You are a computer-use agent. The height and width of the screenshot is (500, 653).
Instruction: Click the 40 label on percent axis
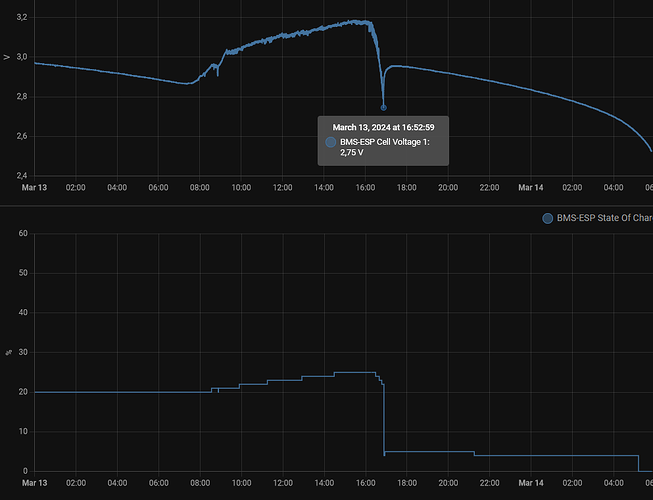[x=23, y=312]
